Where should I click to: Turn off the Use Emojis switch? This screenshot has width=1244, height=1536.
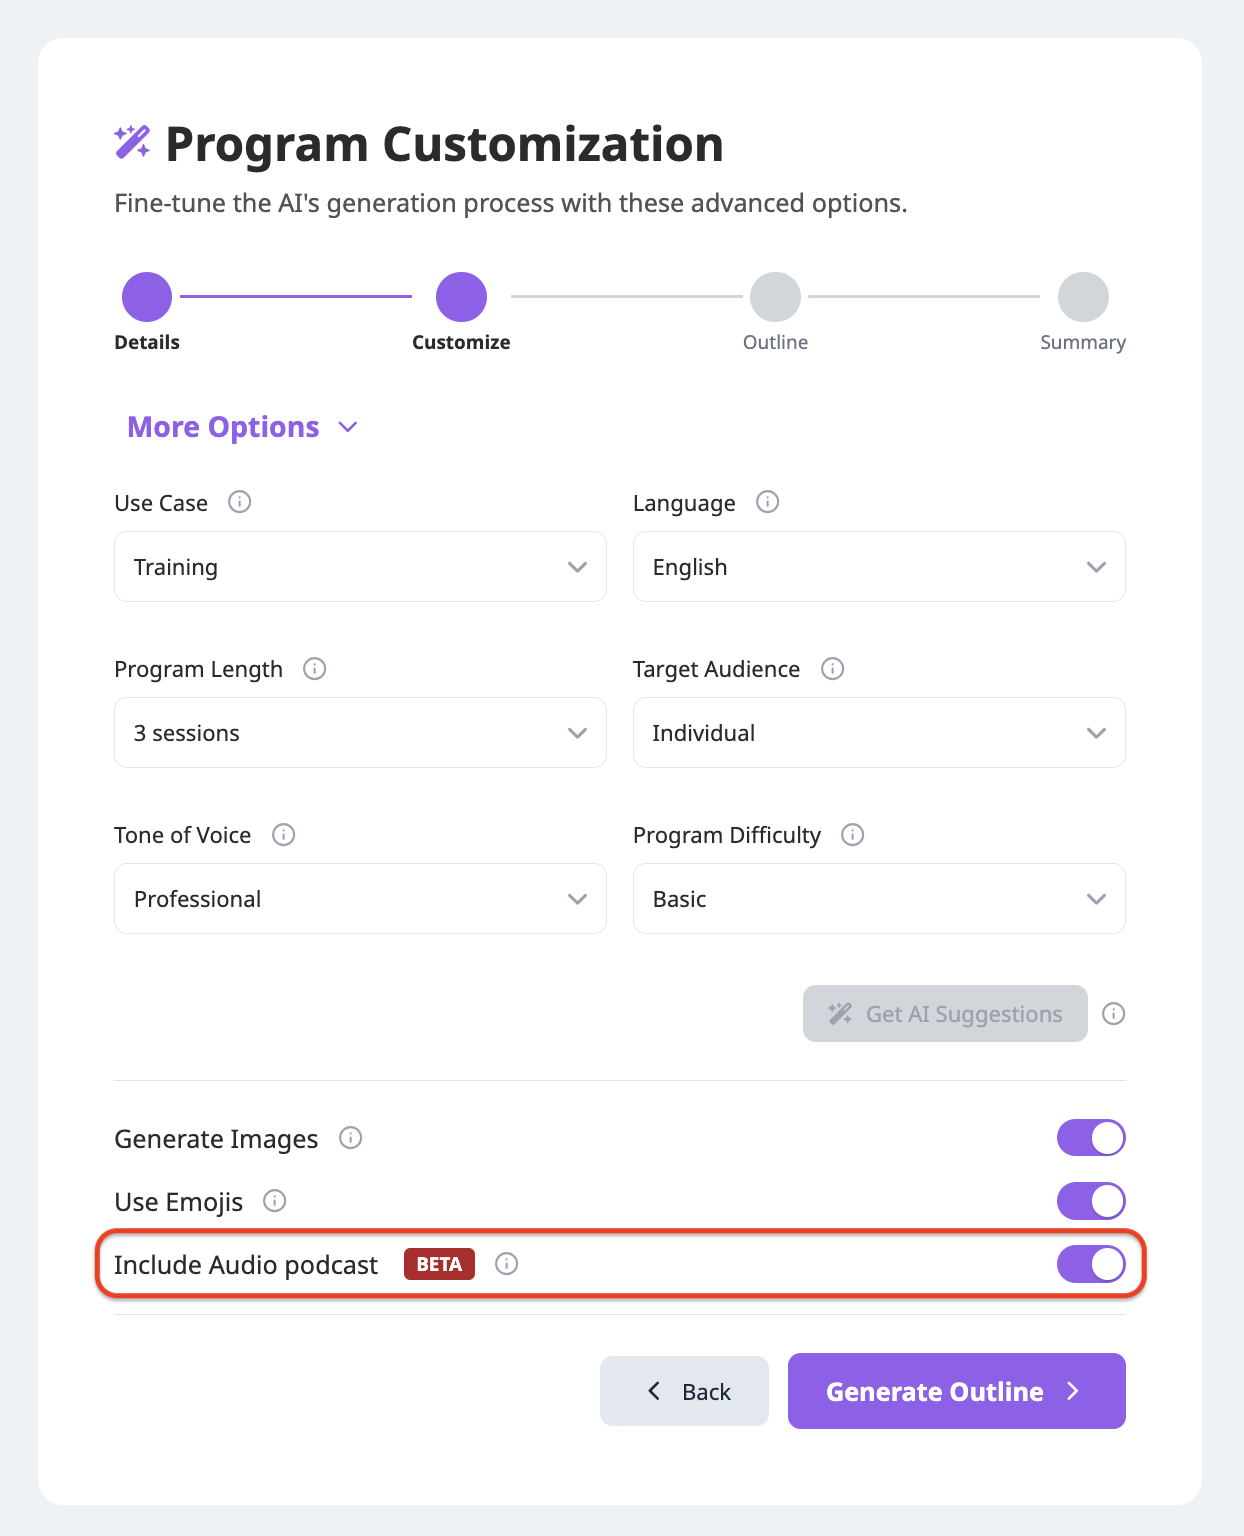[x=1091, y=1201]
